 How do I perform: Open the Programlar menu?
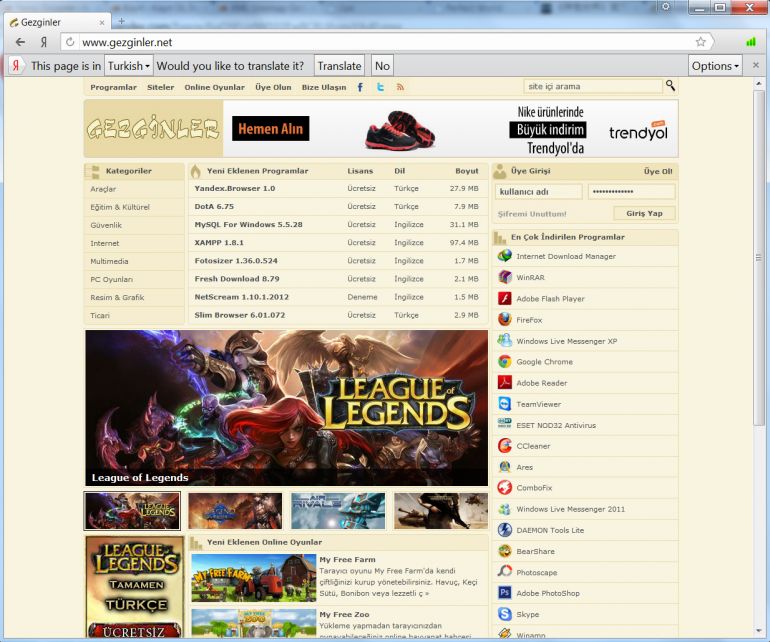113,87
